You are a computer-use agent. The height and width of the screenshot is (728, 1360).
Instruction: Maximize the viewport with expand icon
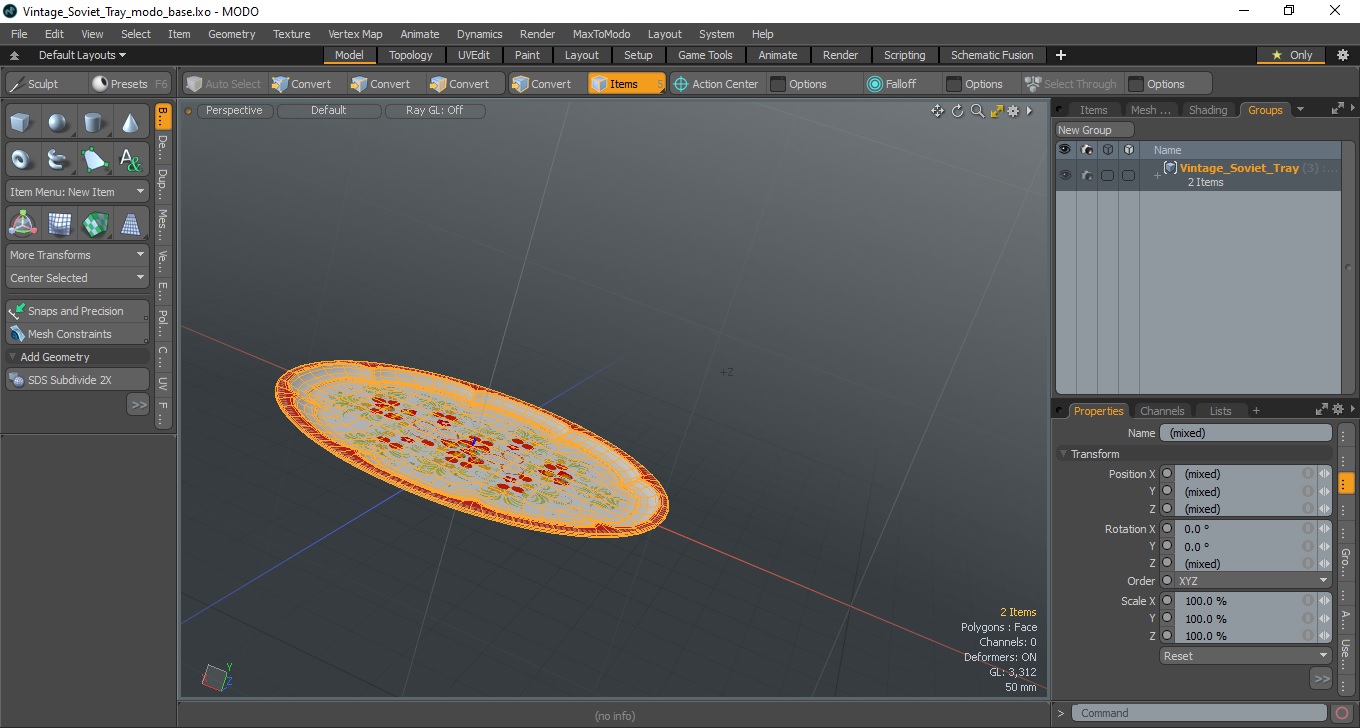(996, 111)
